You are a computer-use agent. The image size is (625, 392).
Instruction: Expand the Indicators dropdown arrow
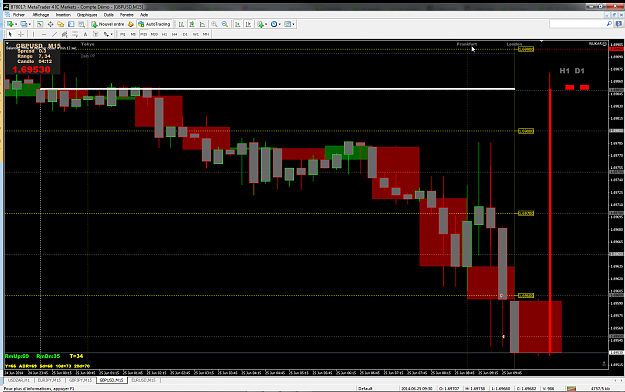(x=266, y=24)
